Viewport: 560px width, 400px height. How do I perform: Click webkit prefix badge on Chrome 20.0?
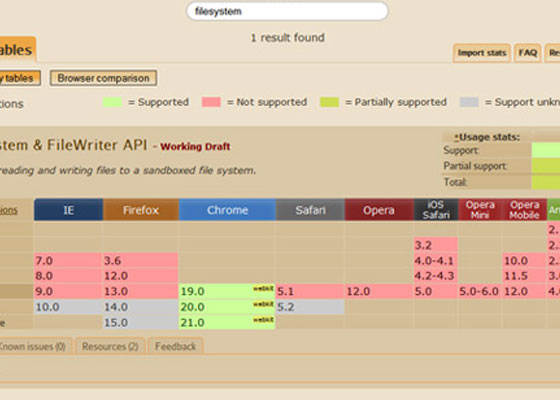tap(264, 304)
